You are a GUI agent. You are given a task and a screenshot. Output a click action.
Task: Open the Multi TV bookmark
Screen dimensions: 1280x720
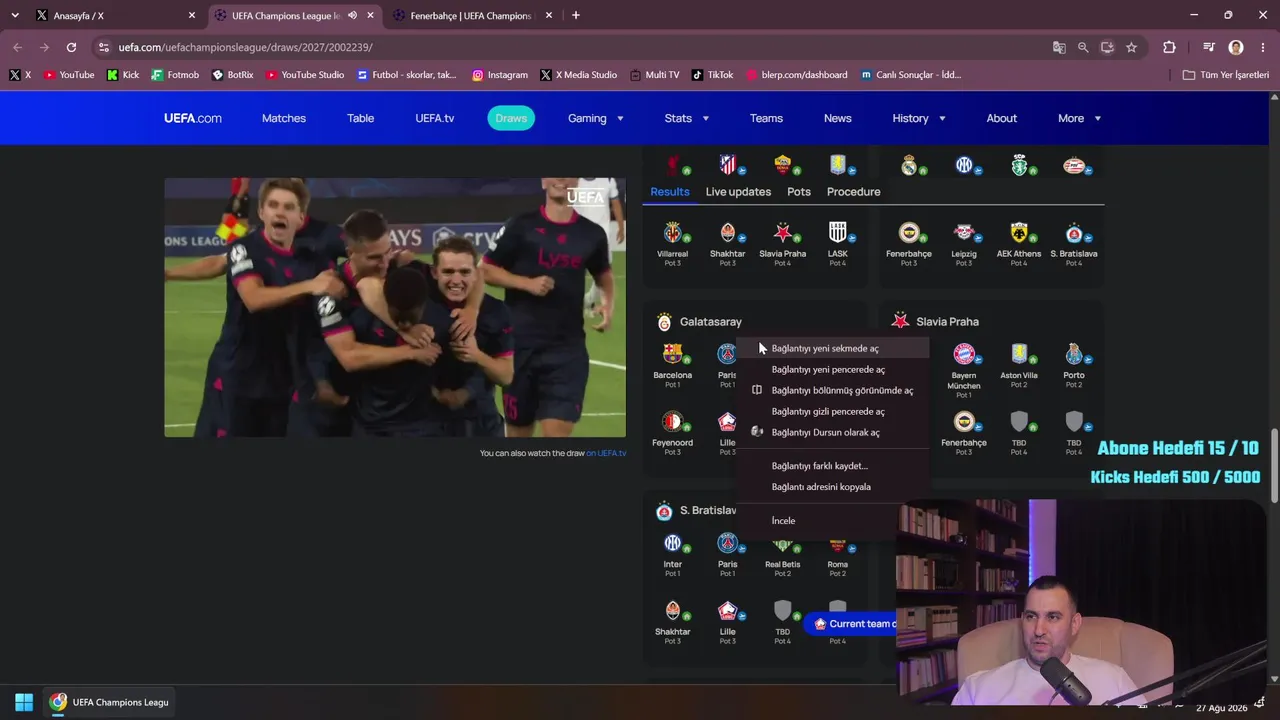(654, 75)
